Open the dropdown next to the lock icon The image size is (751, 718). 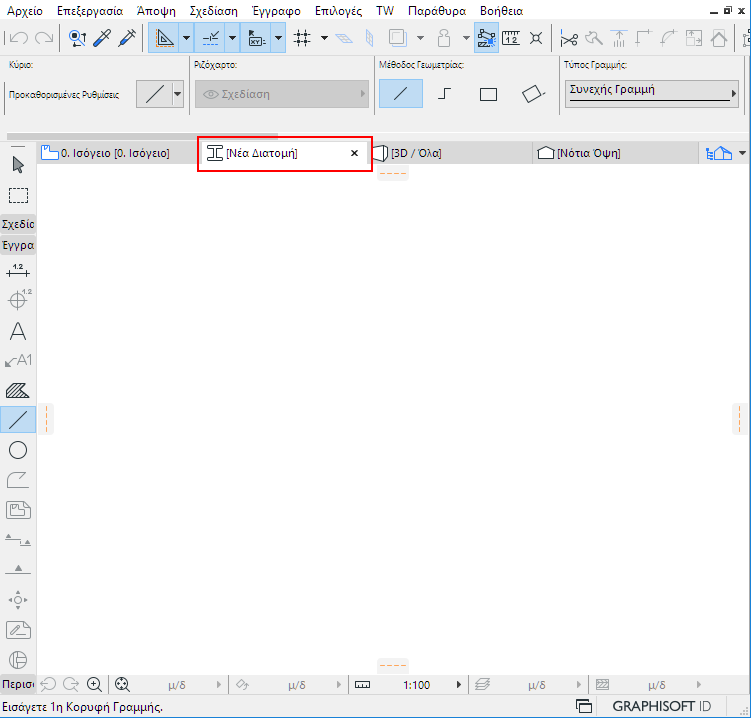[466, 38]
